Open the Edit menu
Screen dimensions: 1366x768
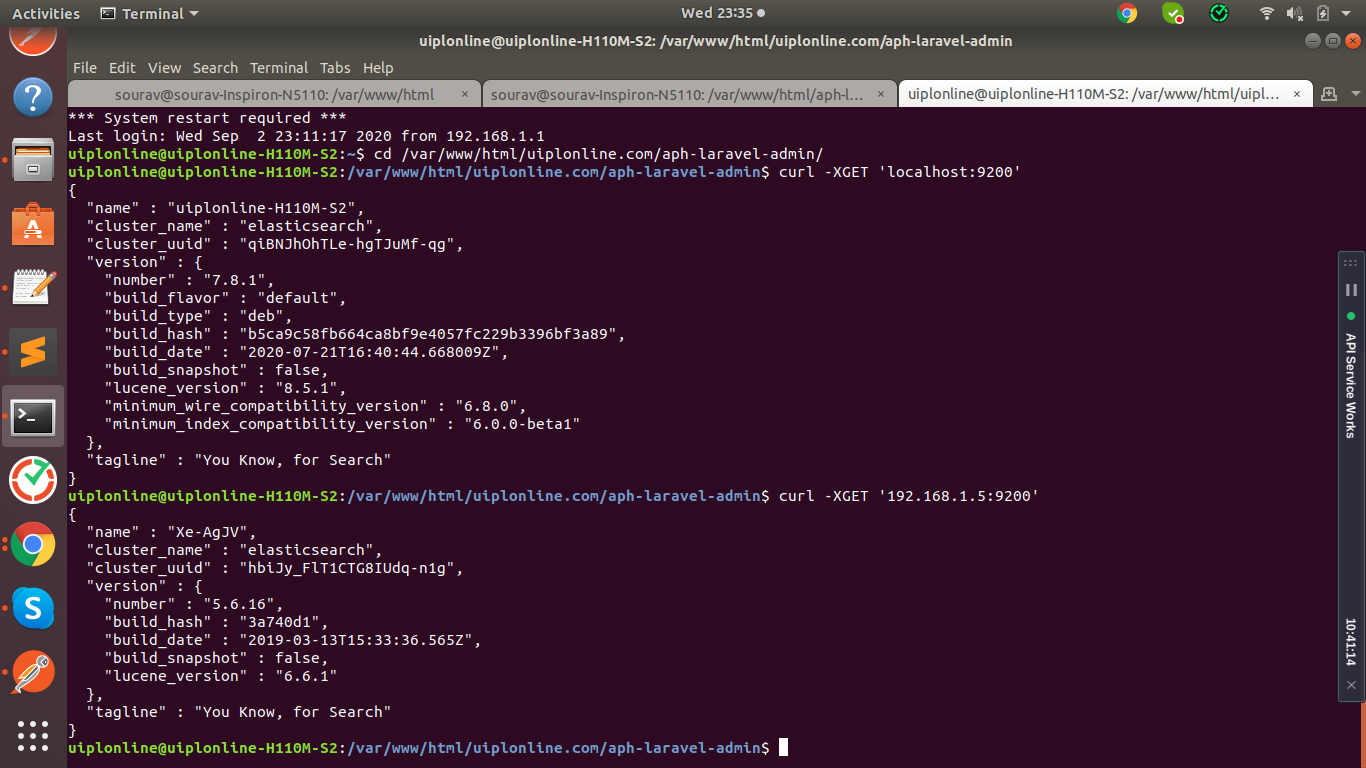(x=122, y=68)
